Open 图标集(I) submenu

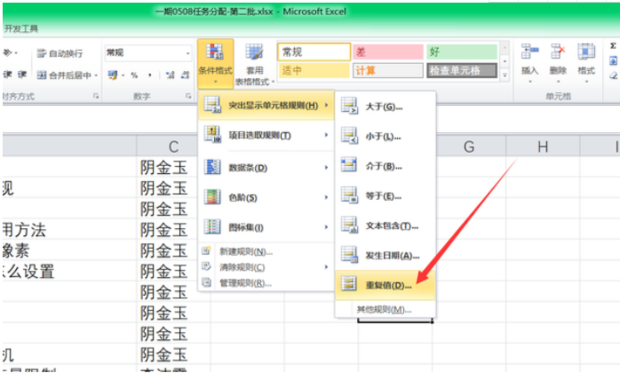[x=266, y=227]
